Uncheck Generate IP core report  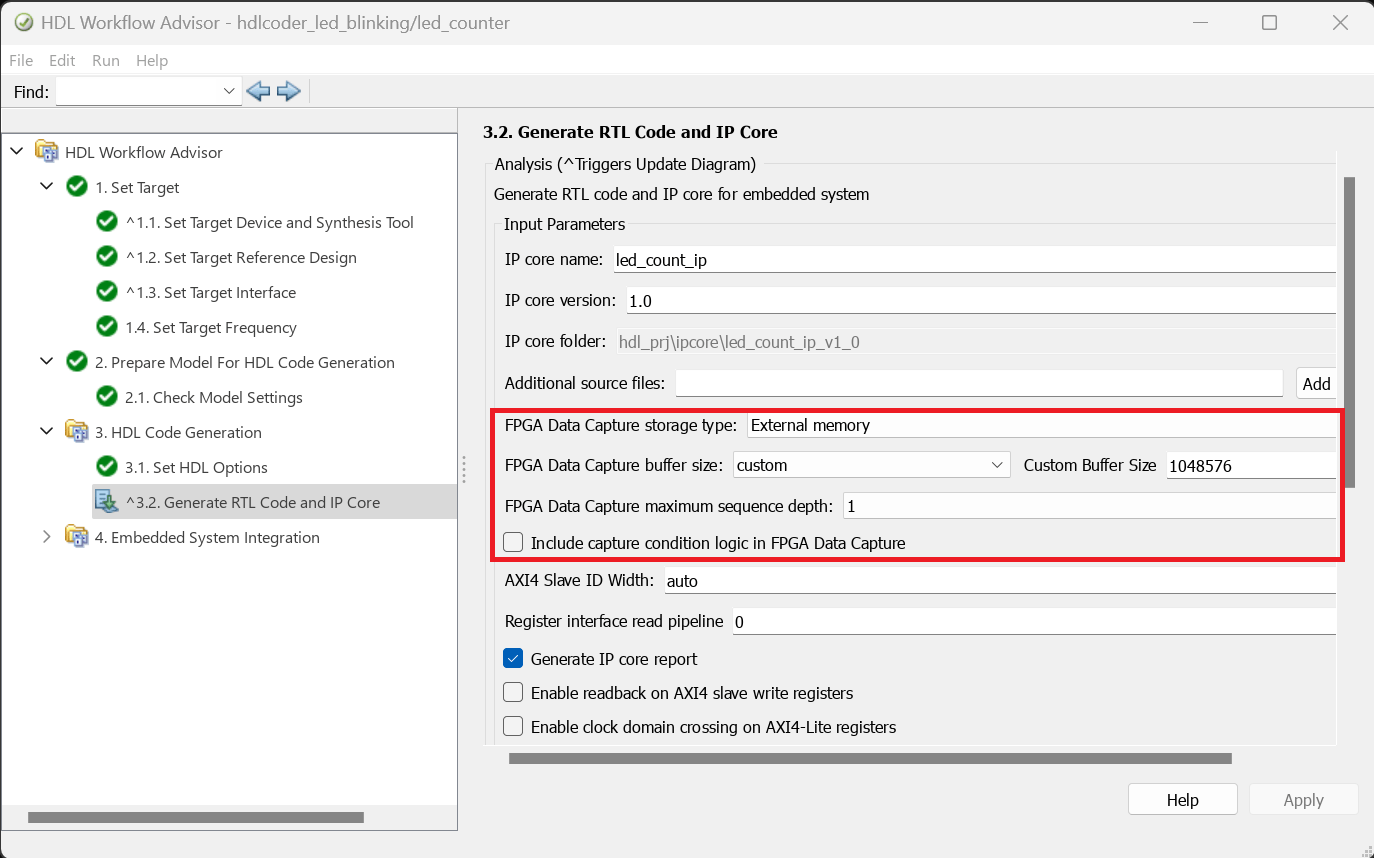[x=513, y=659]
